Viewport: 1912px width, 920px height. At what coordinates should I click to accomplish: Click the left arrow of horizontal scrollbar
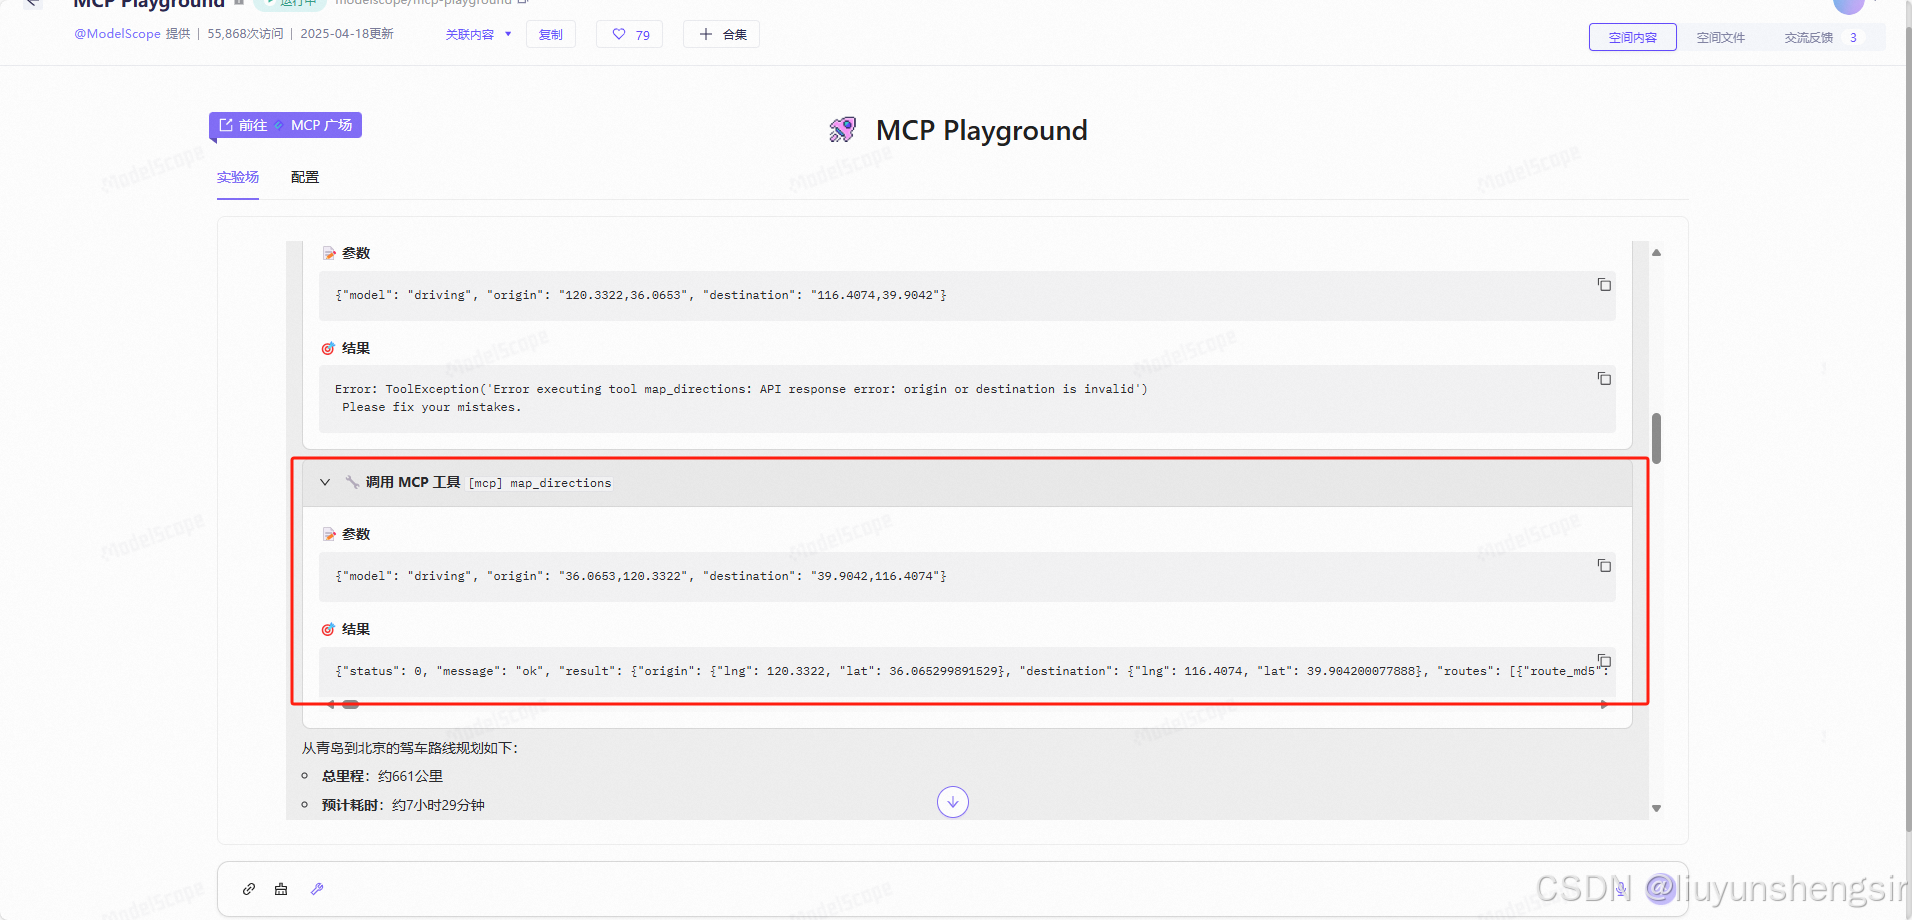tap(331, 705)
